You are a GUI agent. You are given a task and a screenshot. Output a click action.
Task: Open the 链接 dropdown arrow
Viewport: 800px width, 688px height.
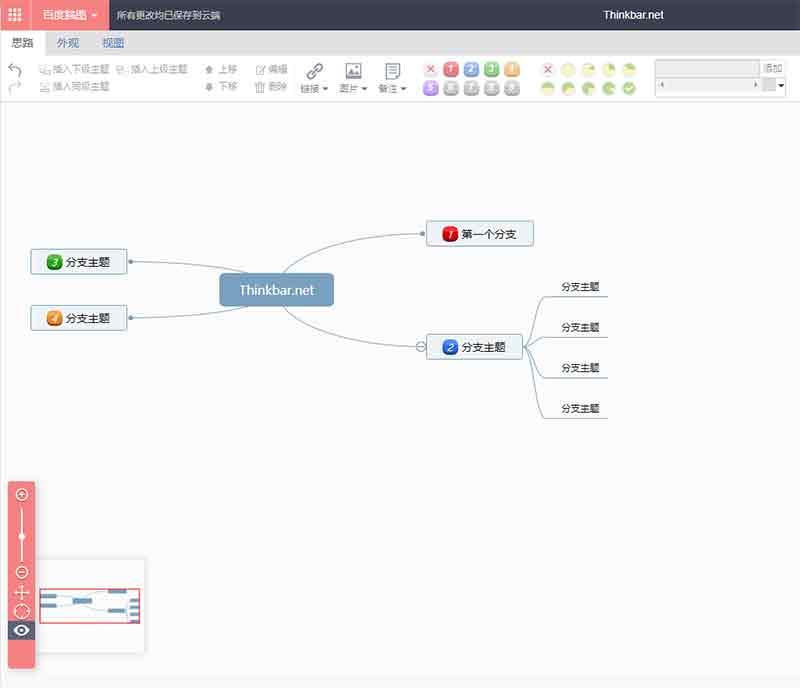click(325, 89)
